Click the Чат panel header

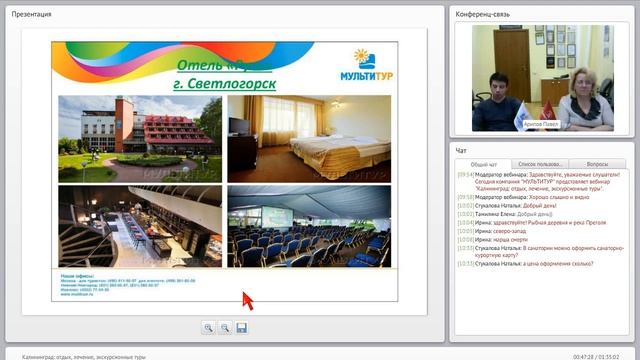(461, 151)
